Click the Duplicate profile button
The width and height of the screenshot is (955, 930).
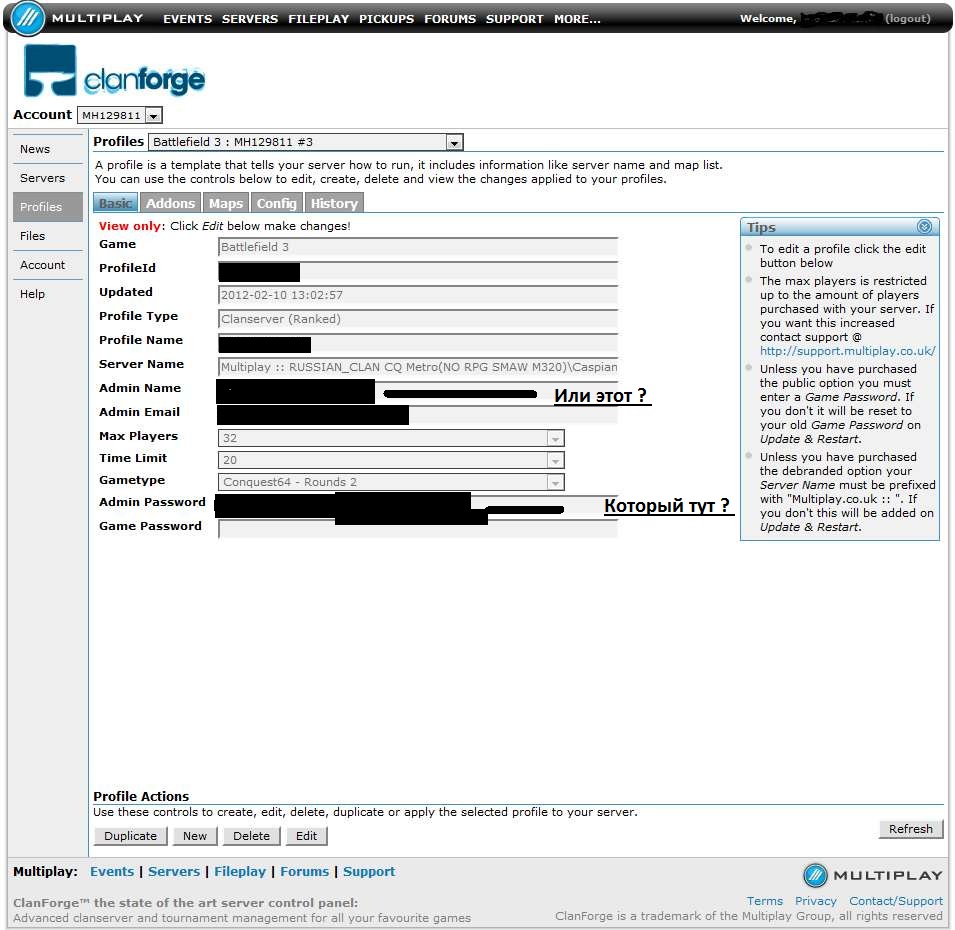[130, 836]
